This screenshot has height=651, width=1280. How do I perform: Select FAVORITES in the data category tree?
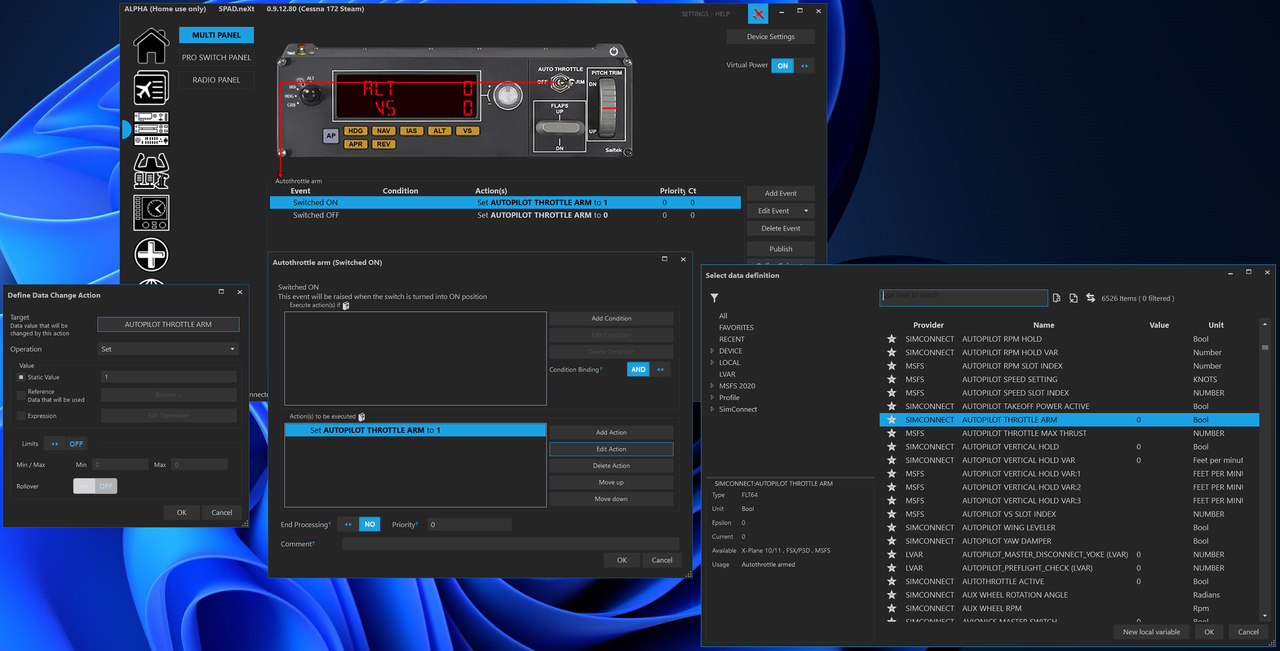(x=737, y=327)
